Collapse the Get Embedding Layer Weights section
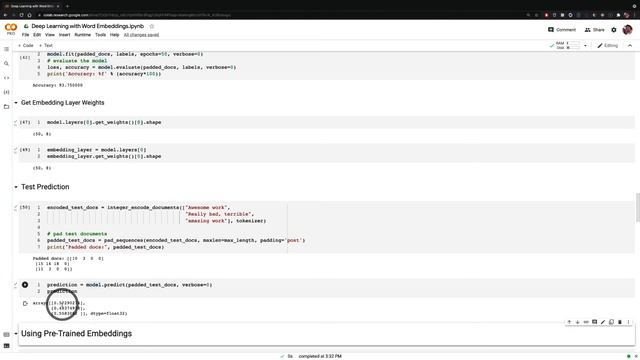Viewport: 640px width, 360px height. coord(16,103)
